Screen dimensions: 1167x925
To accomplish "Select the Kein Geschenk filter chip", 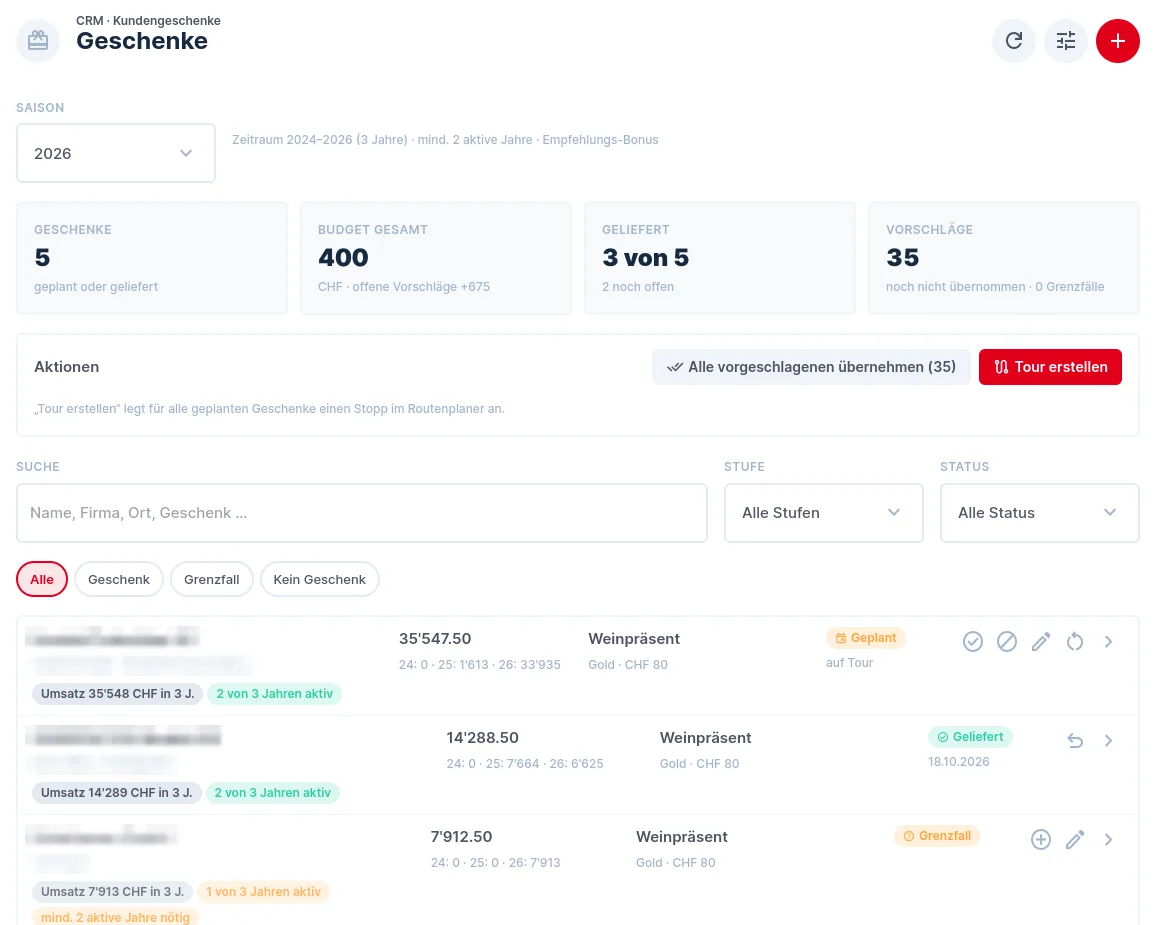I will click(319, 579).
